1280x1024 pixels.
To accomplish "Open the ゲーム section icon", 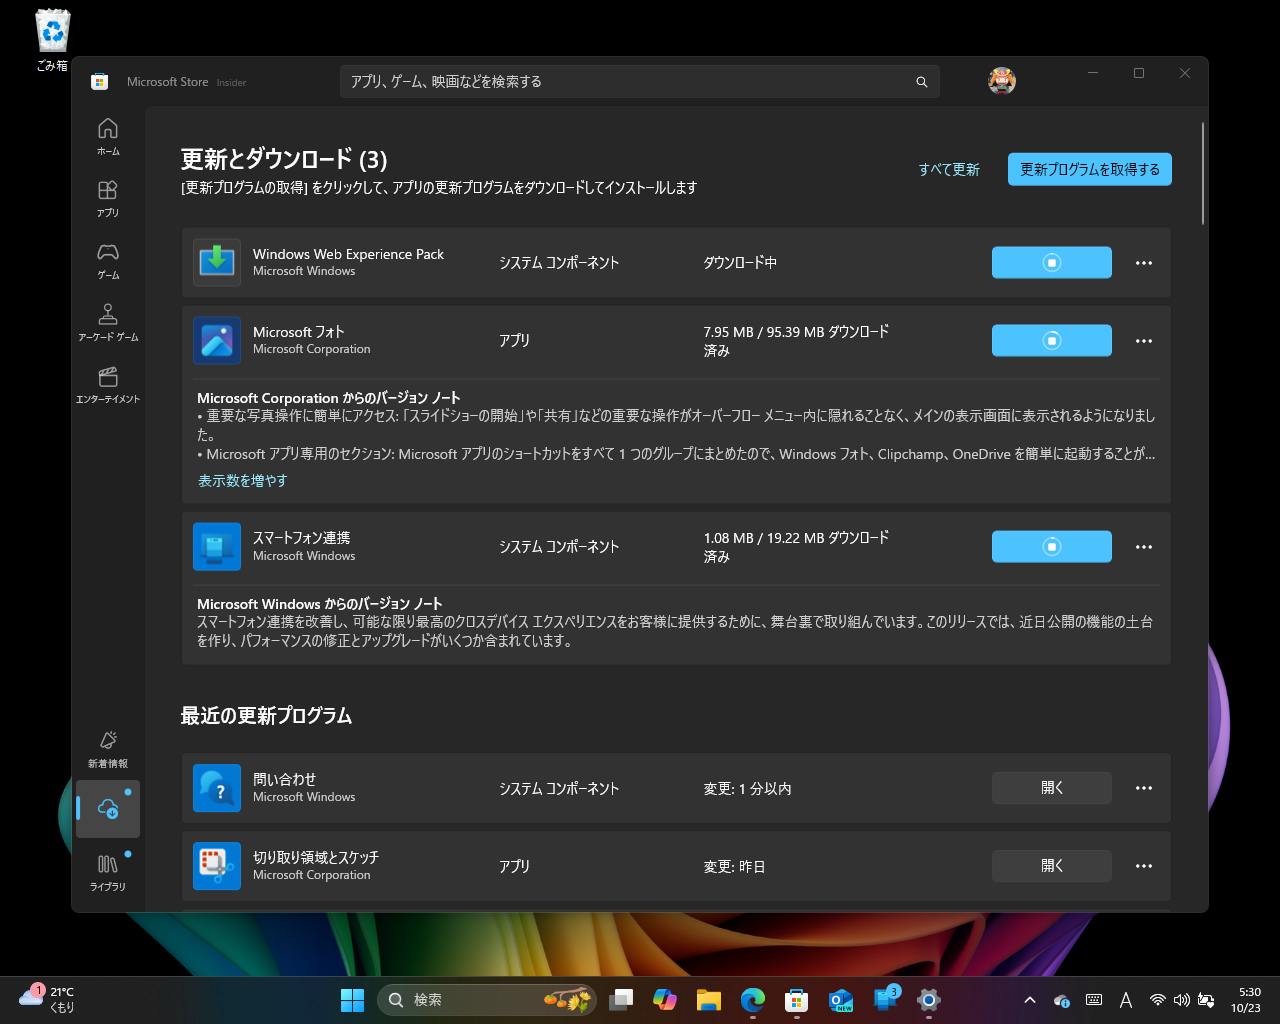I will coord(107,253).
